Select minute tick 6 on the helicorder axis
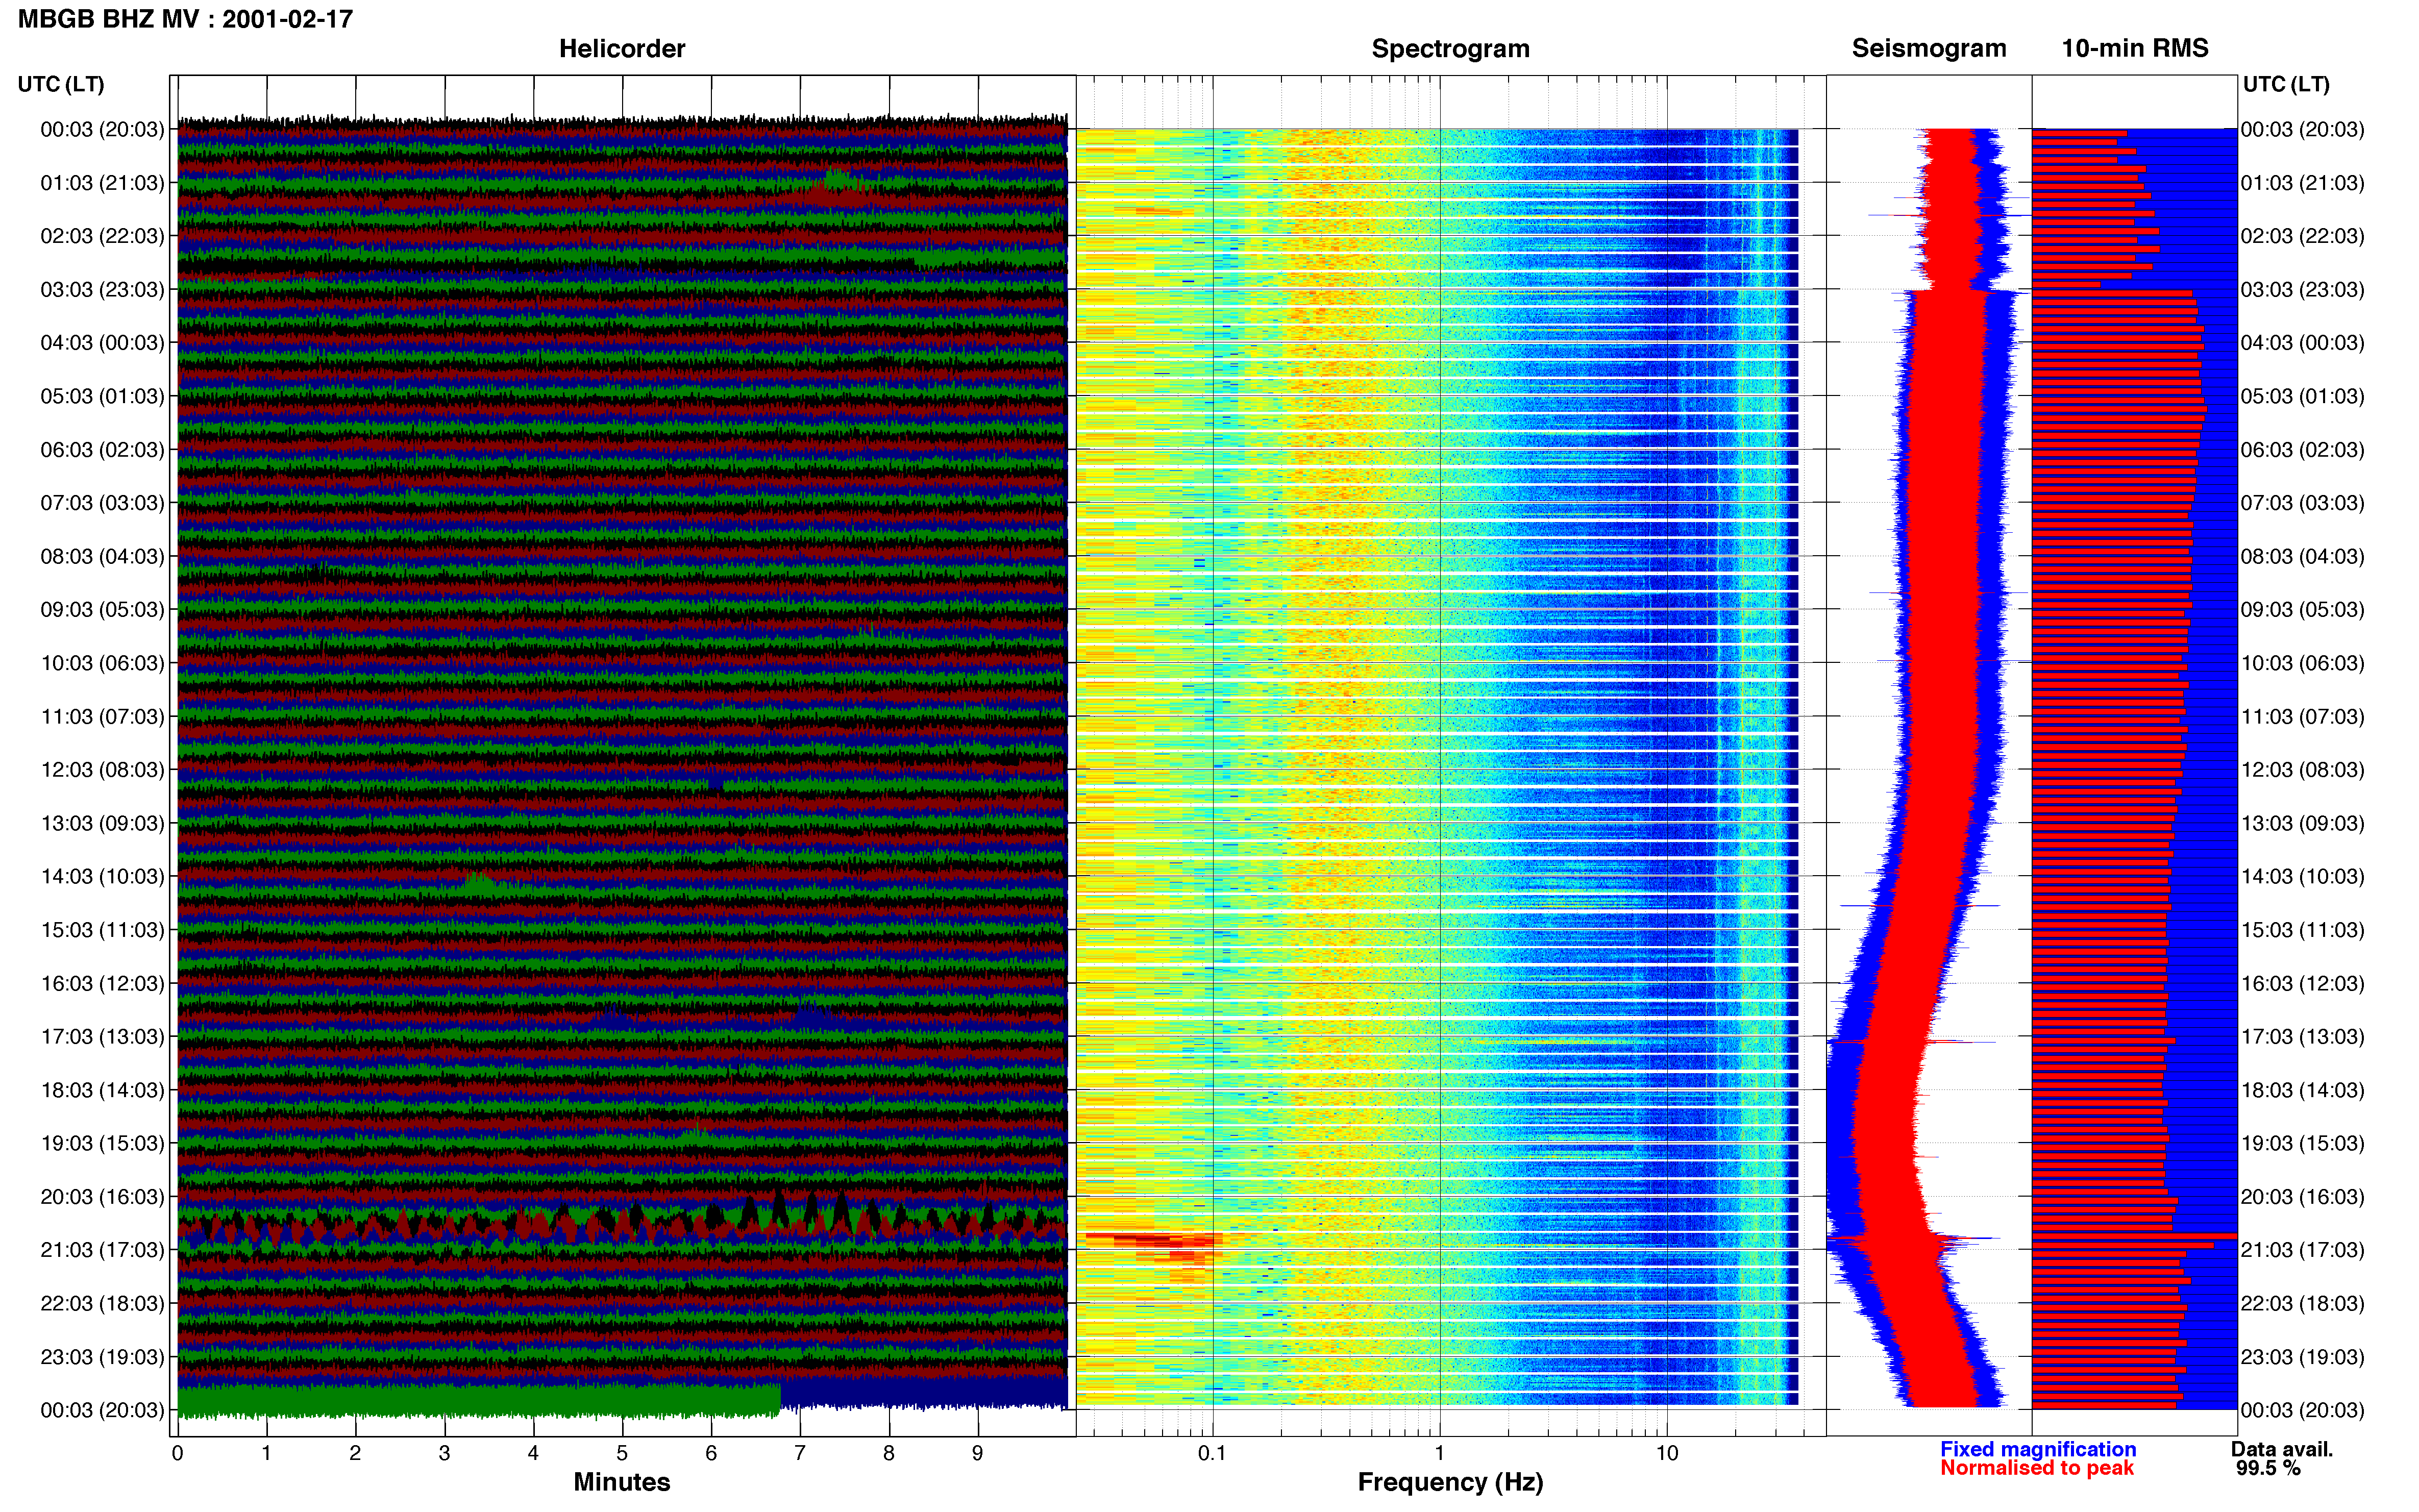The height and width of the screenshot is (1512, 2419). coord(711,1453)
